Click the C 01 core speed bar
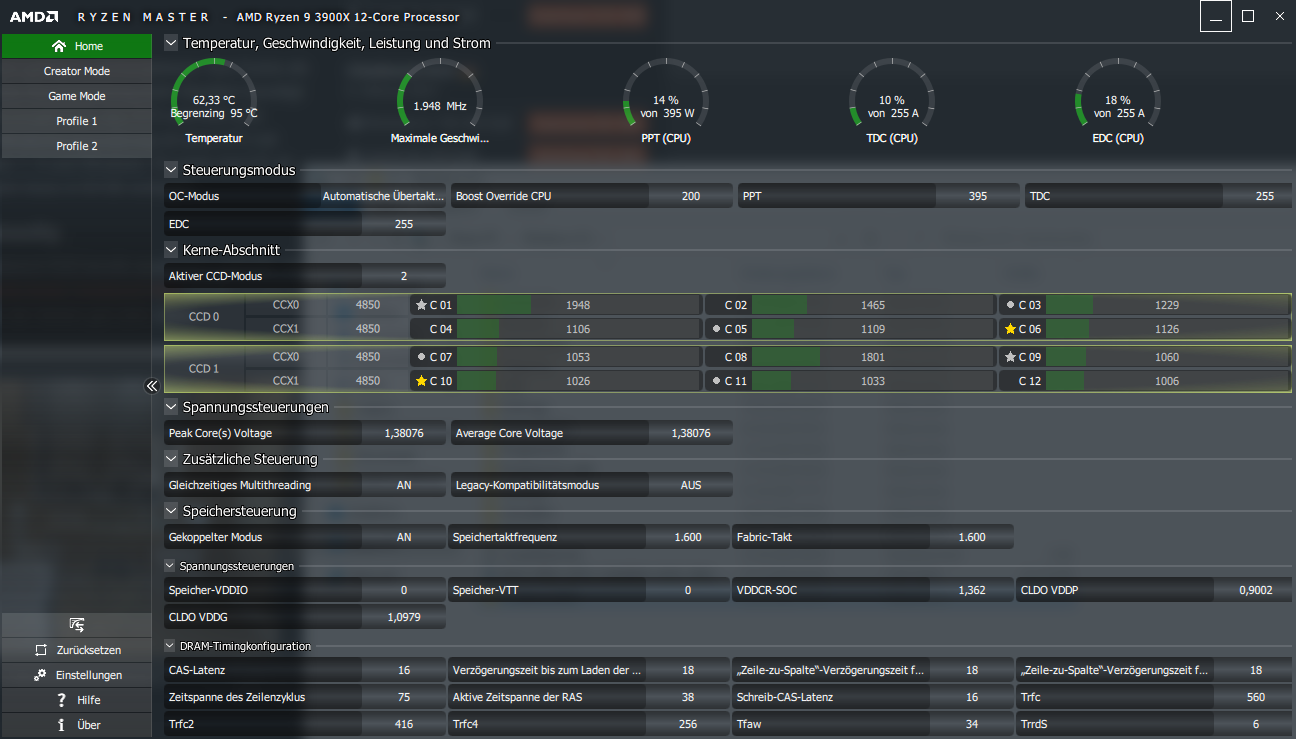 [577, 305]
